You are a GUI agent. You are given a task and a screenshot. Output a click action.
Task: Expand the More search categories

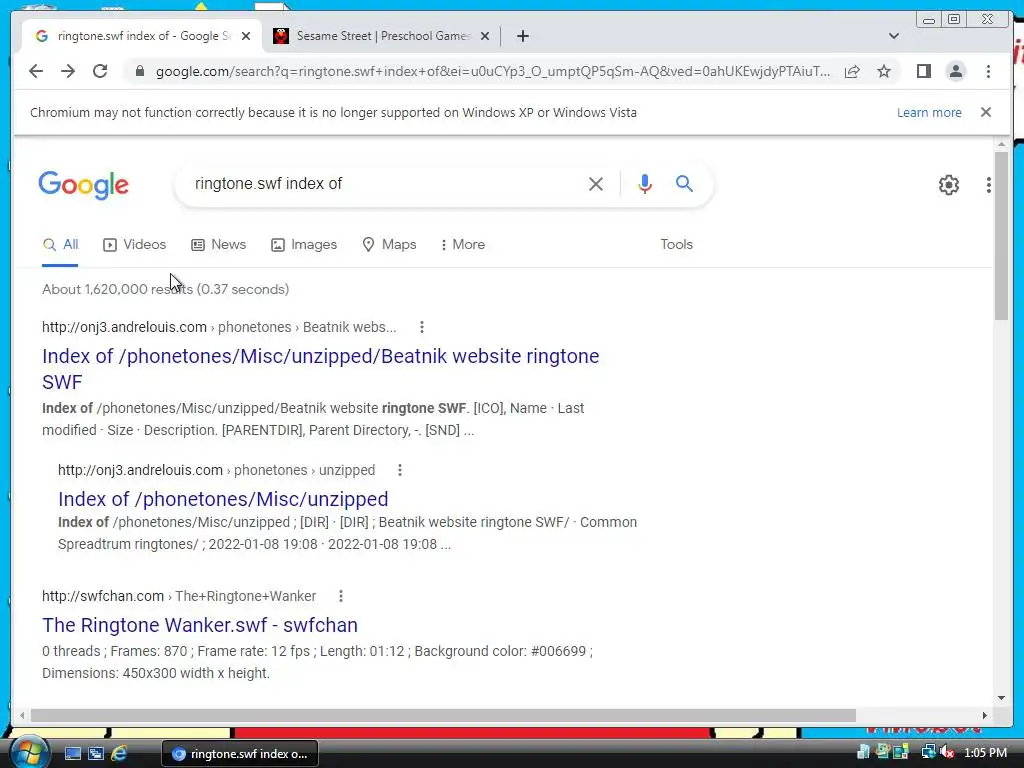[x=462, y=245]
